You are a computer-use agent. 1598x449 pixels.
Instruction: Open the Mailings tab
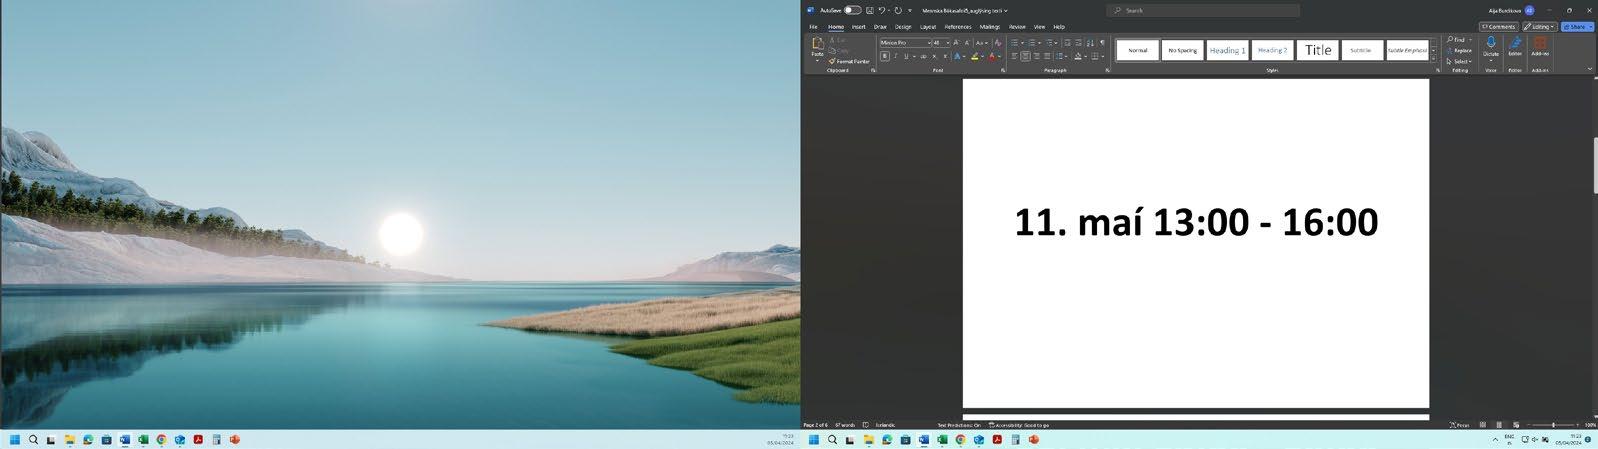[x=990, y=27]
